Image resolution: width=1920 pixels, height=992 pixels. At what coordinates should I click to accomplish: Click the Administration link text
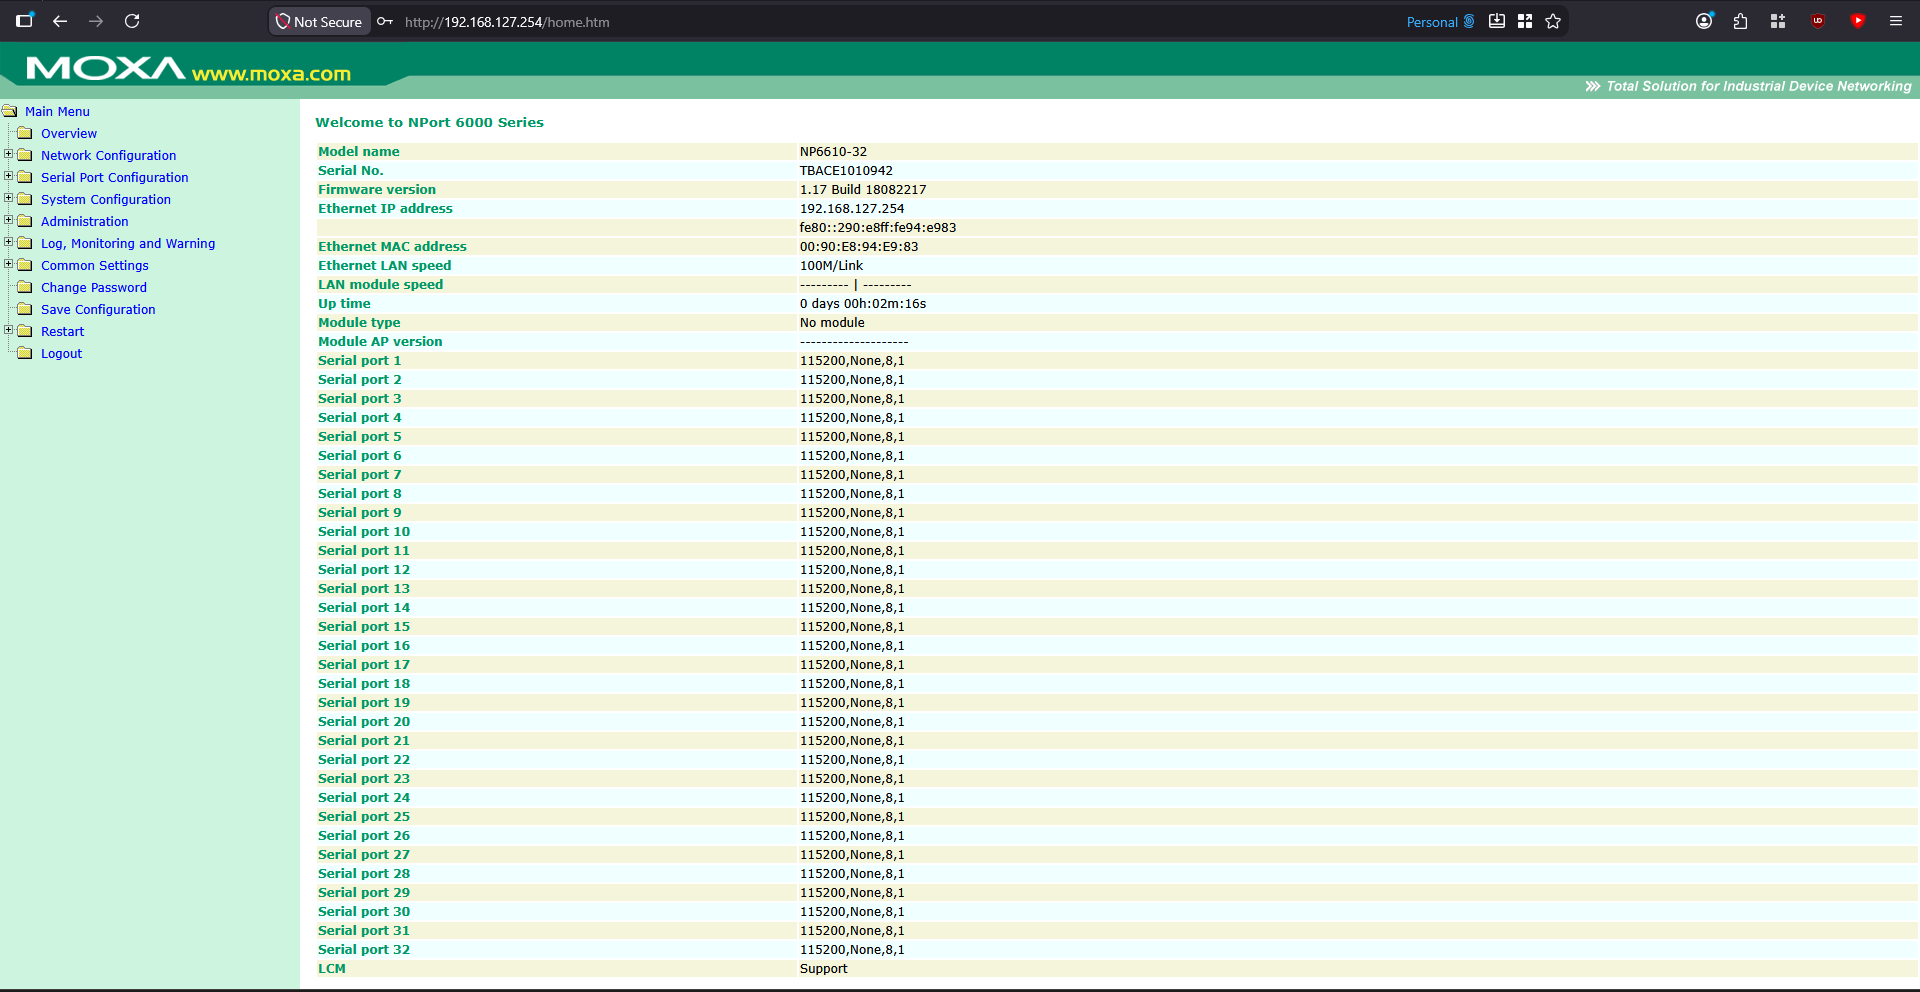[85, 222]
